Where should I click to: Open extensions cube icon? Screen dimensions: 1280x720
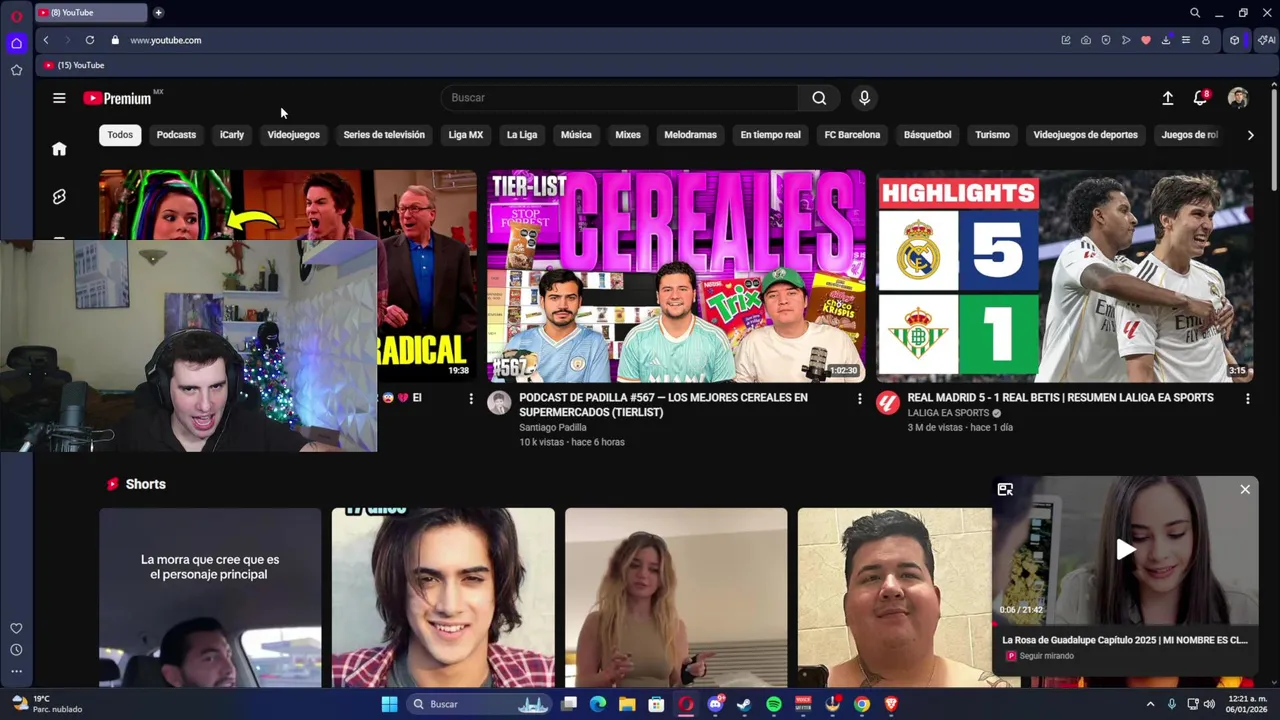[1235, 40]
